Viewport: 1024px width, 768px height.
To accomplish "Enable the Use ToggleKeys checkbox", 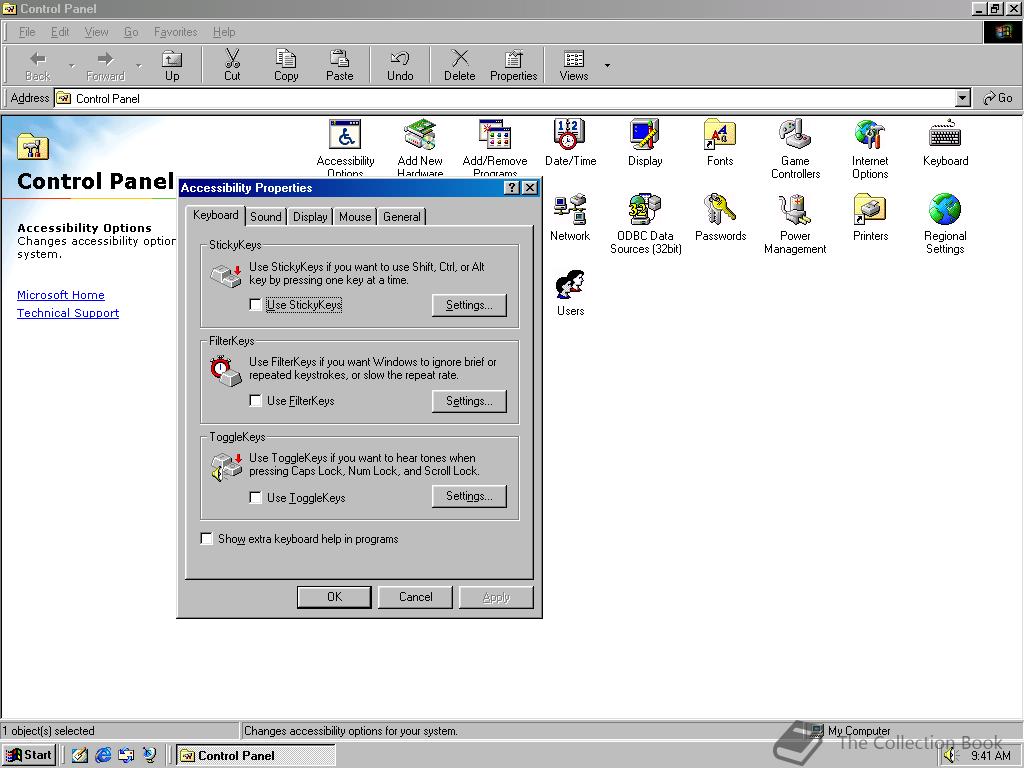I will [255, 497].
